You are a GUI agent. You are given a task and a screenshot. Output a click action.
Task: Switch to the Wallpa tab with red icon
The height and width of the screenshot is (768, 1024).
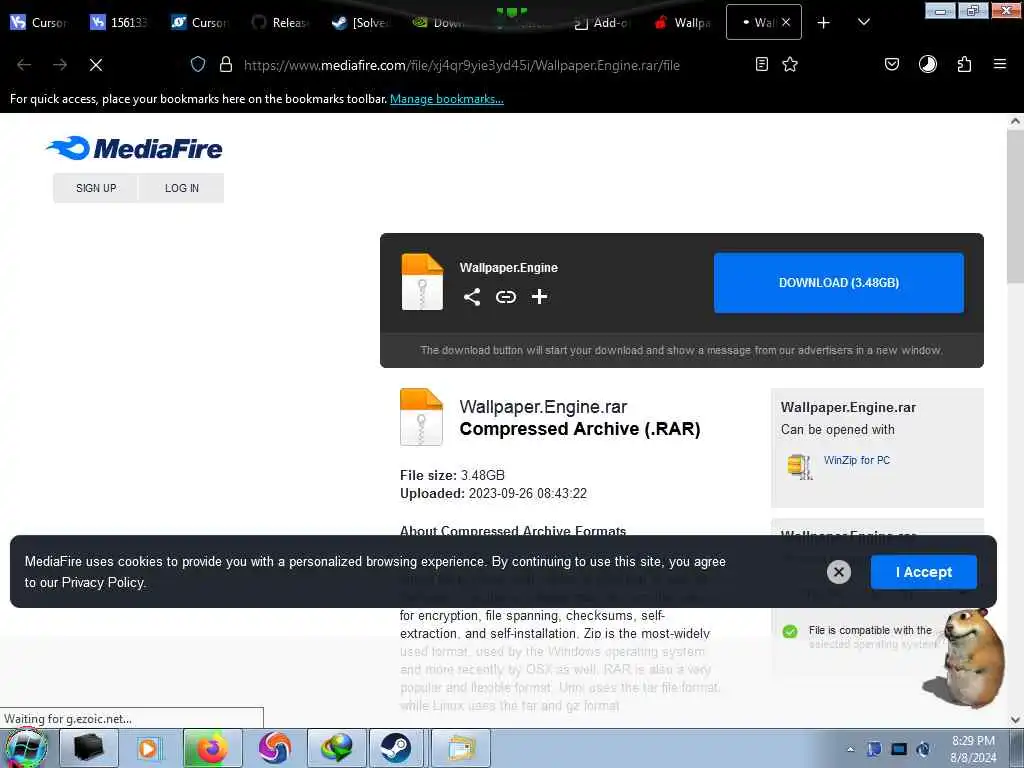coord(682,23)
